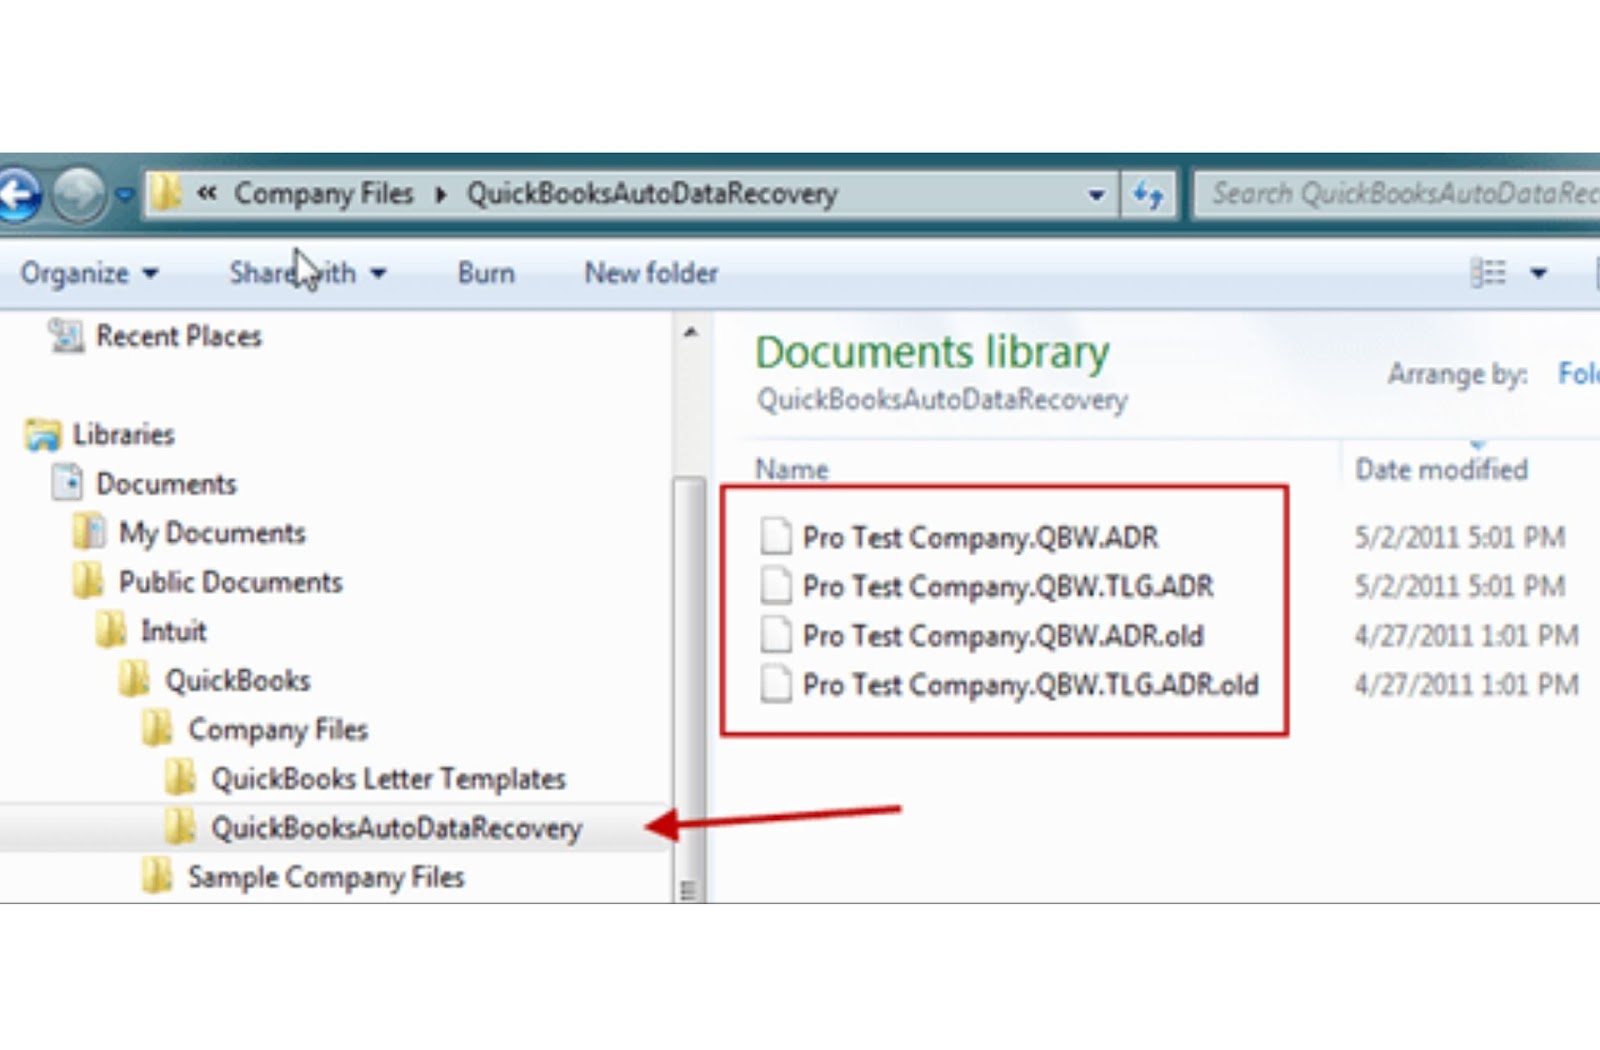Click the Libraries icon in navigation tree
Screen dimensions: 1600x1050
(x=43, y=435)
